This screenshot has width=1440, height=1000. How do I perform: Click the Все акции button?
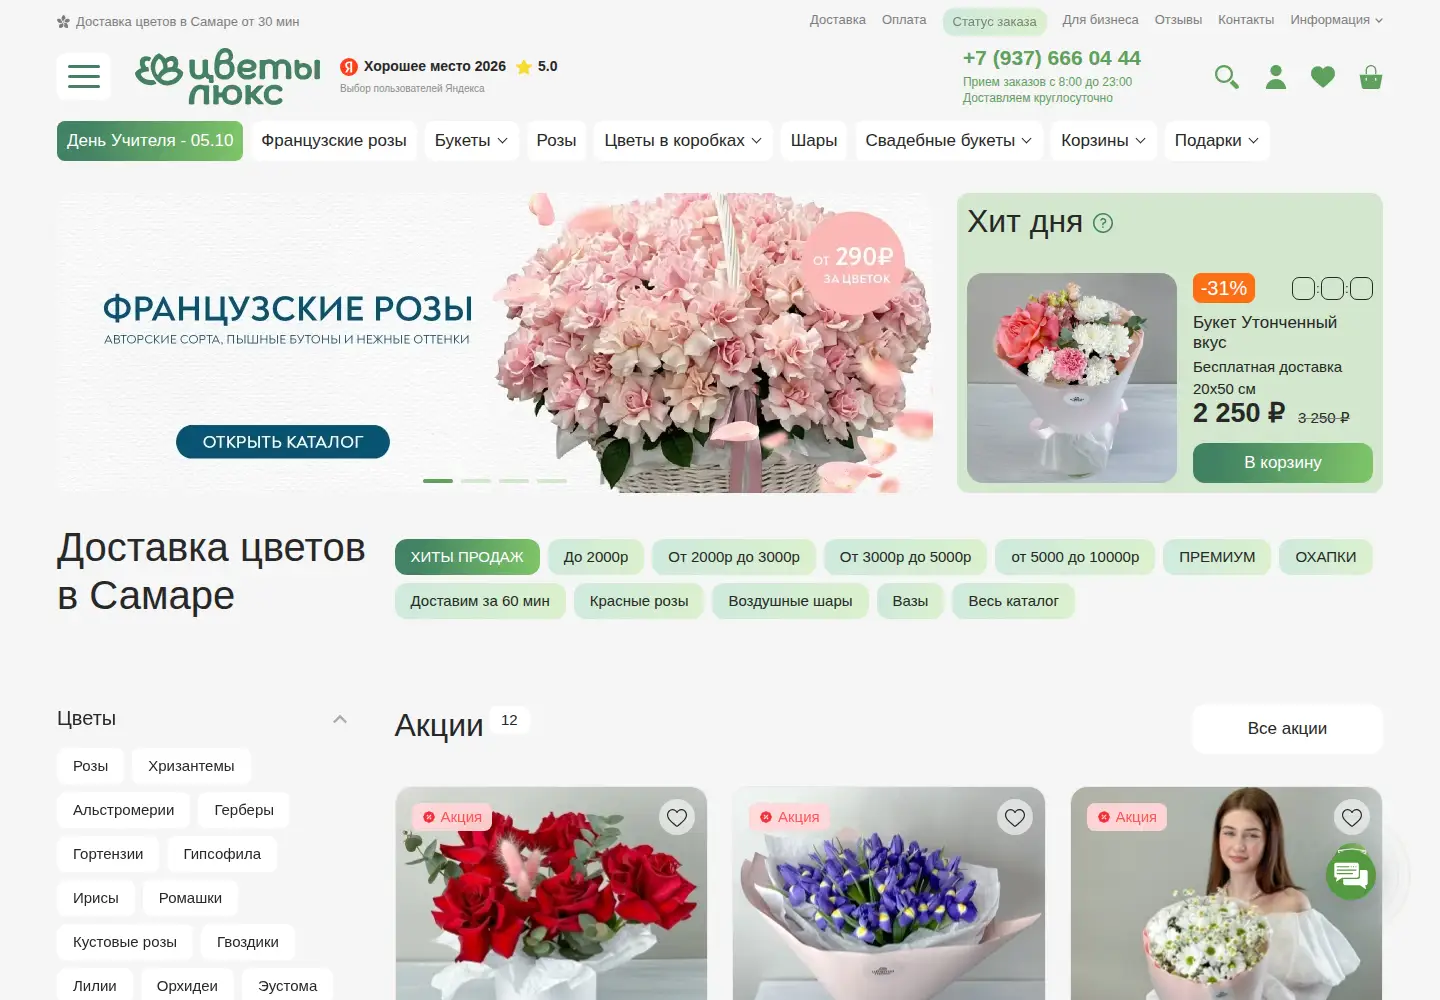click(1287, 729)
